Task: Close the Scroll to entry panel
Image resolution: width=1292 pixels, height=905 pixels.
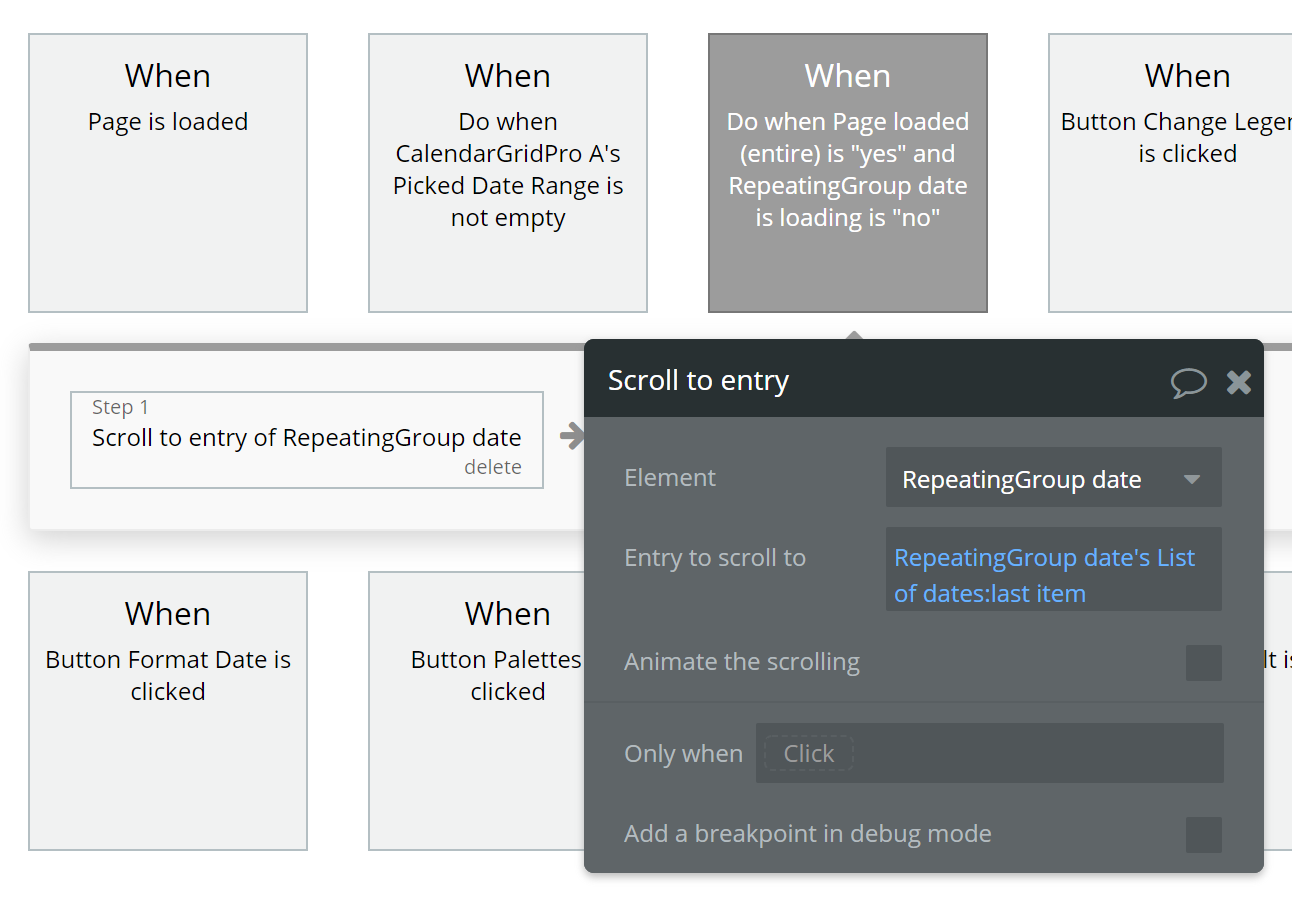Action: tap(1239, 382)
